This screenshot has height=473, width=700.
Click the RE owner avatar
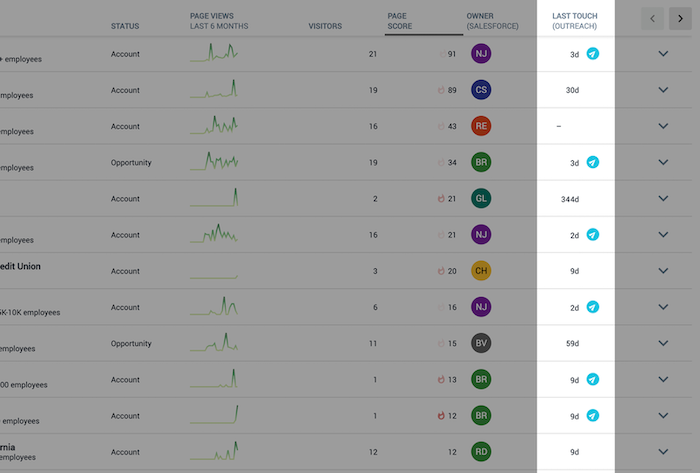pos(481,126)
